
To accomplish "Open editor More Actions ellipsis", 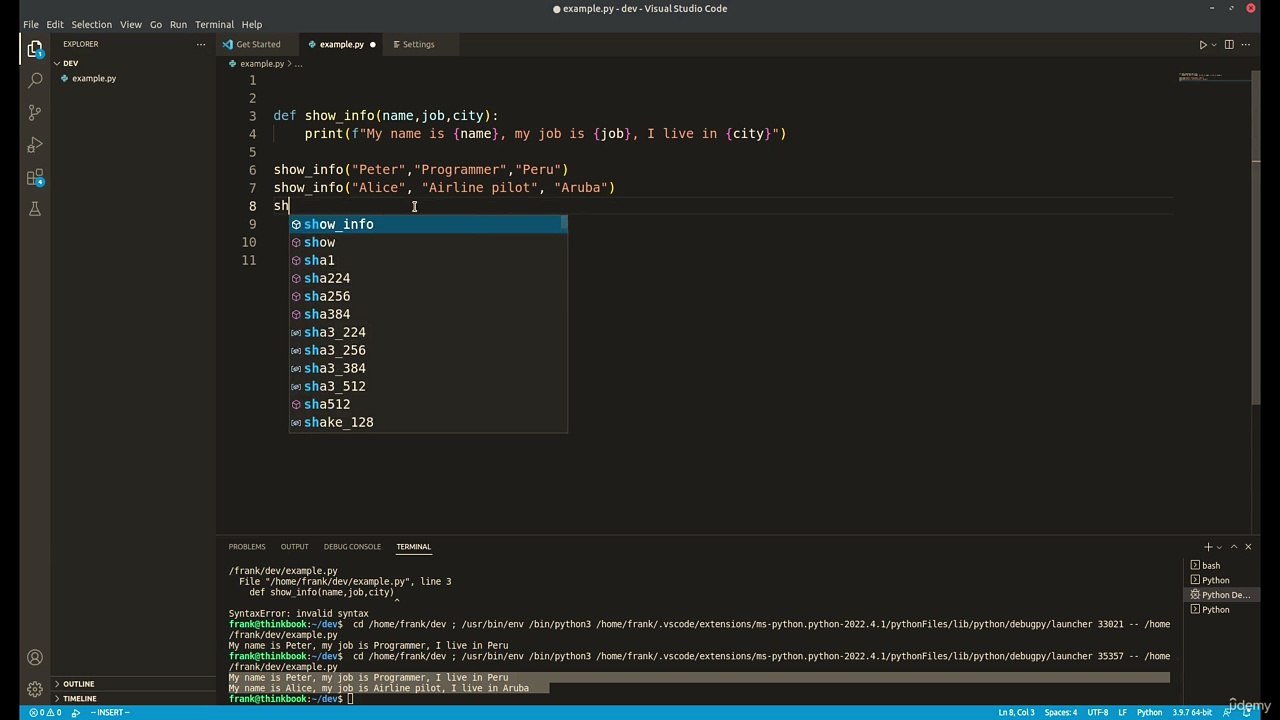I will 1247,44.
